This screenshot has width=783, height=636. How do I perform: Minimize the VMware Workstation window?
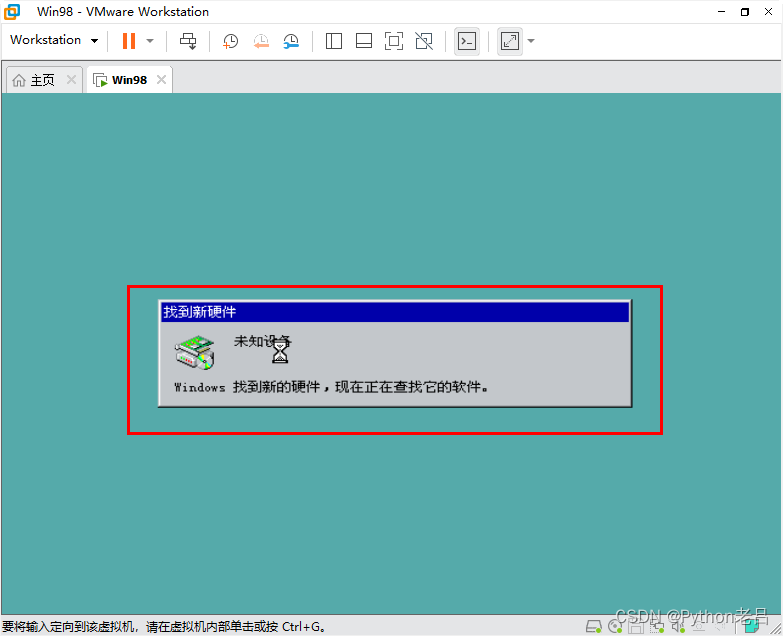click(721, 11)
